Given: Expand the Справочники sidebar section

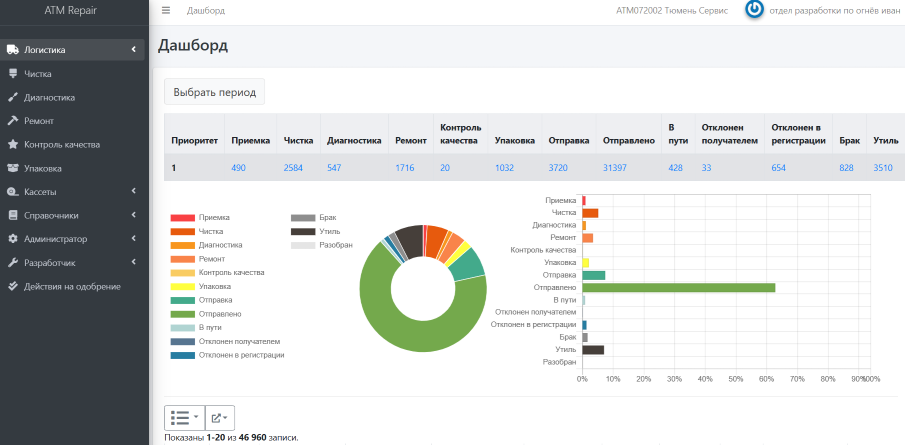Looking at the screenshot, I should point(70,215).
